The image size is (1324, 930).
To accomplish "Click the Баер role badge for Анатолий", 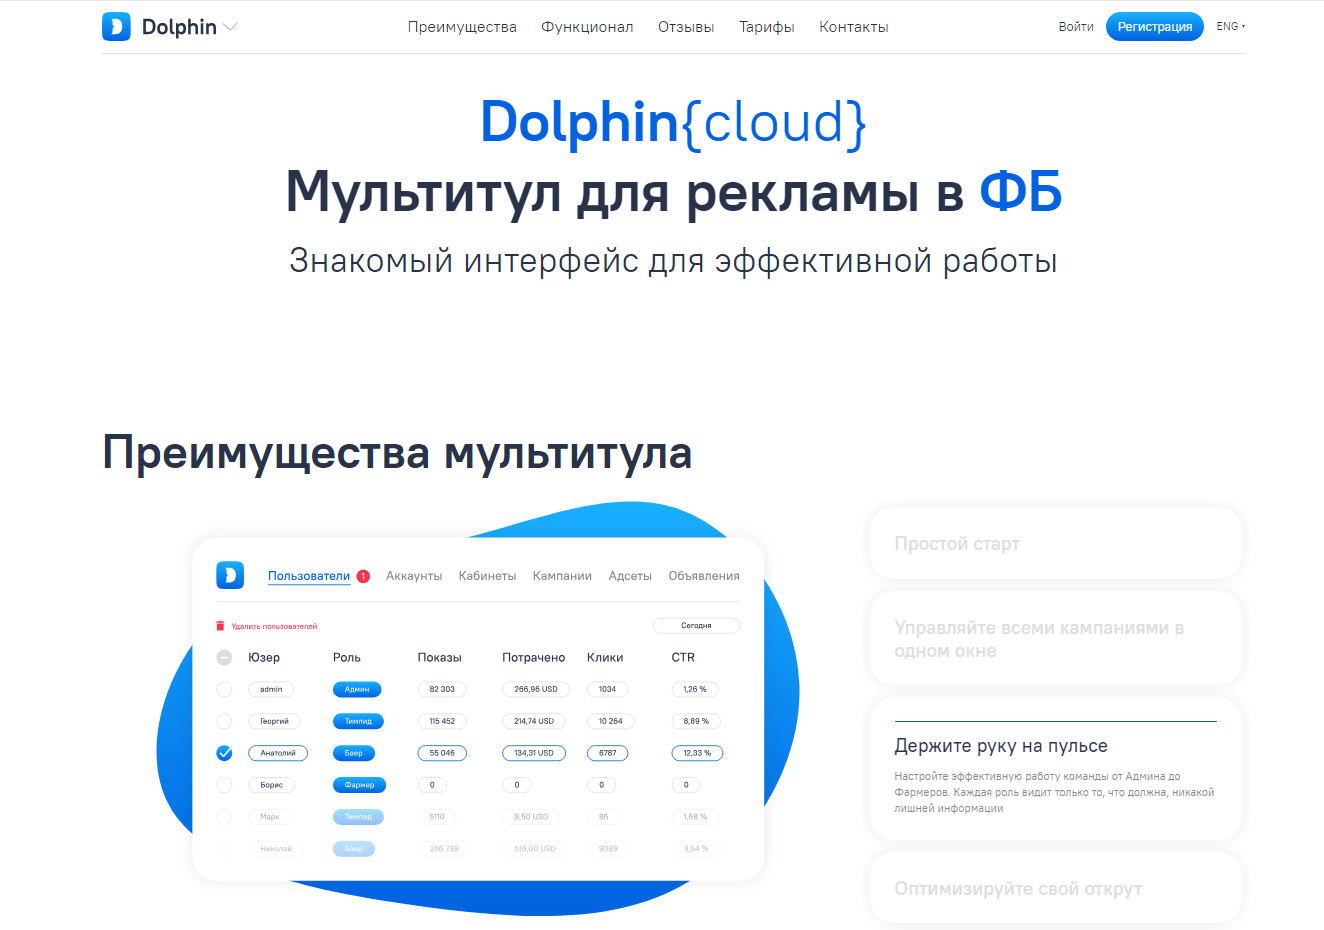I will (x=354, y=753).
